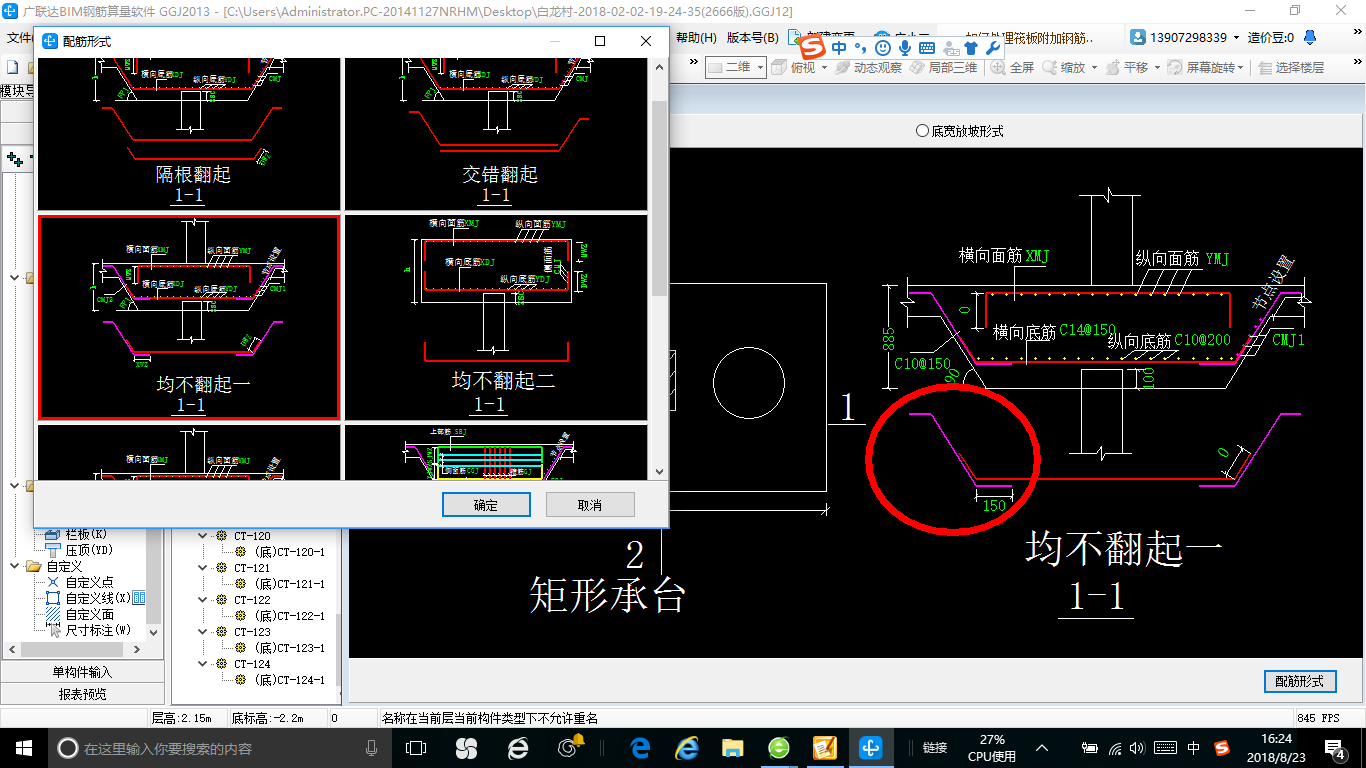Collapse the CT-122 tree node
Screen dimensions: 1366x768
pos(203,600)
